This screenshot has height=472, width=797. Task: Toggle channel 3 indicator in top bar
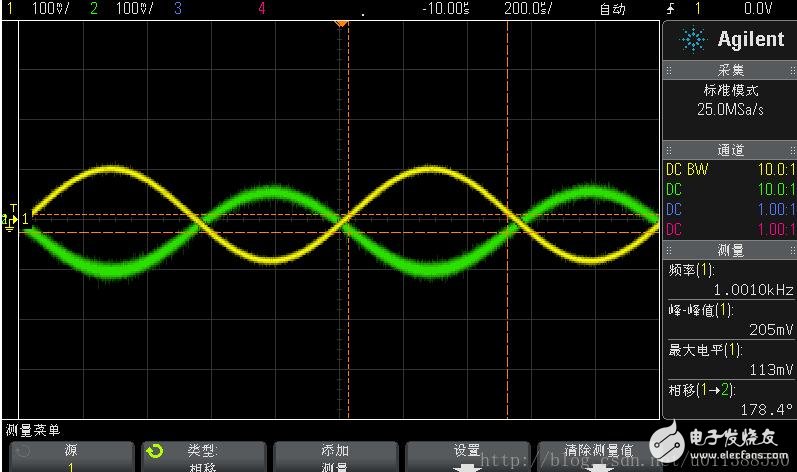click(x=177, y=8)
